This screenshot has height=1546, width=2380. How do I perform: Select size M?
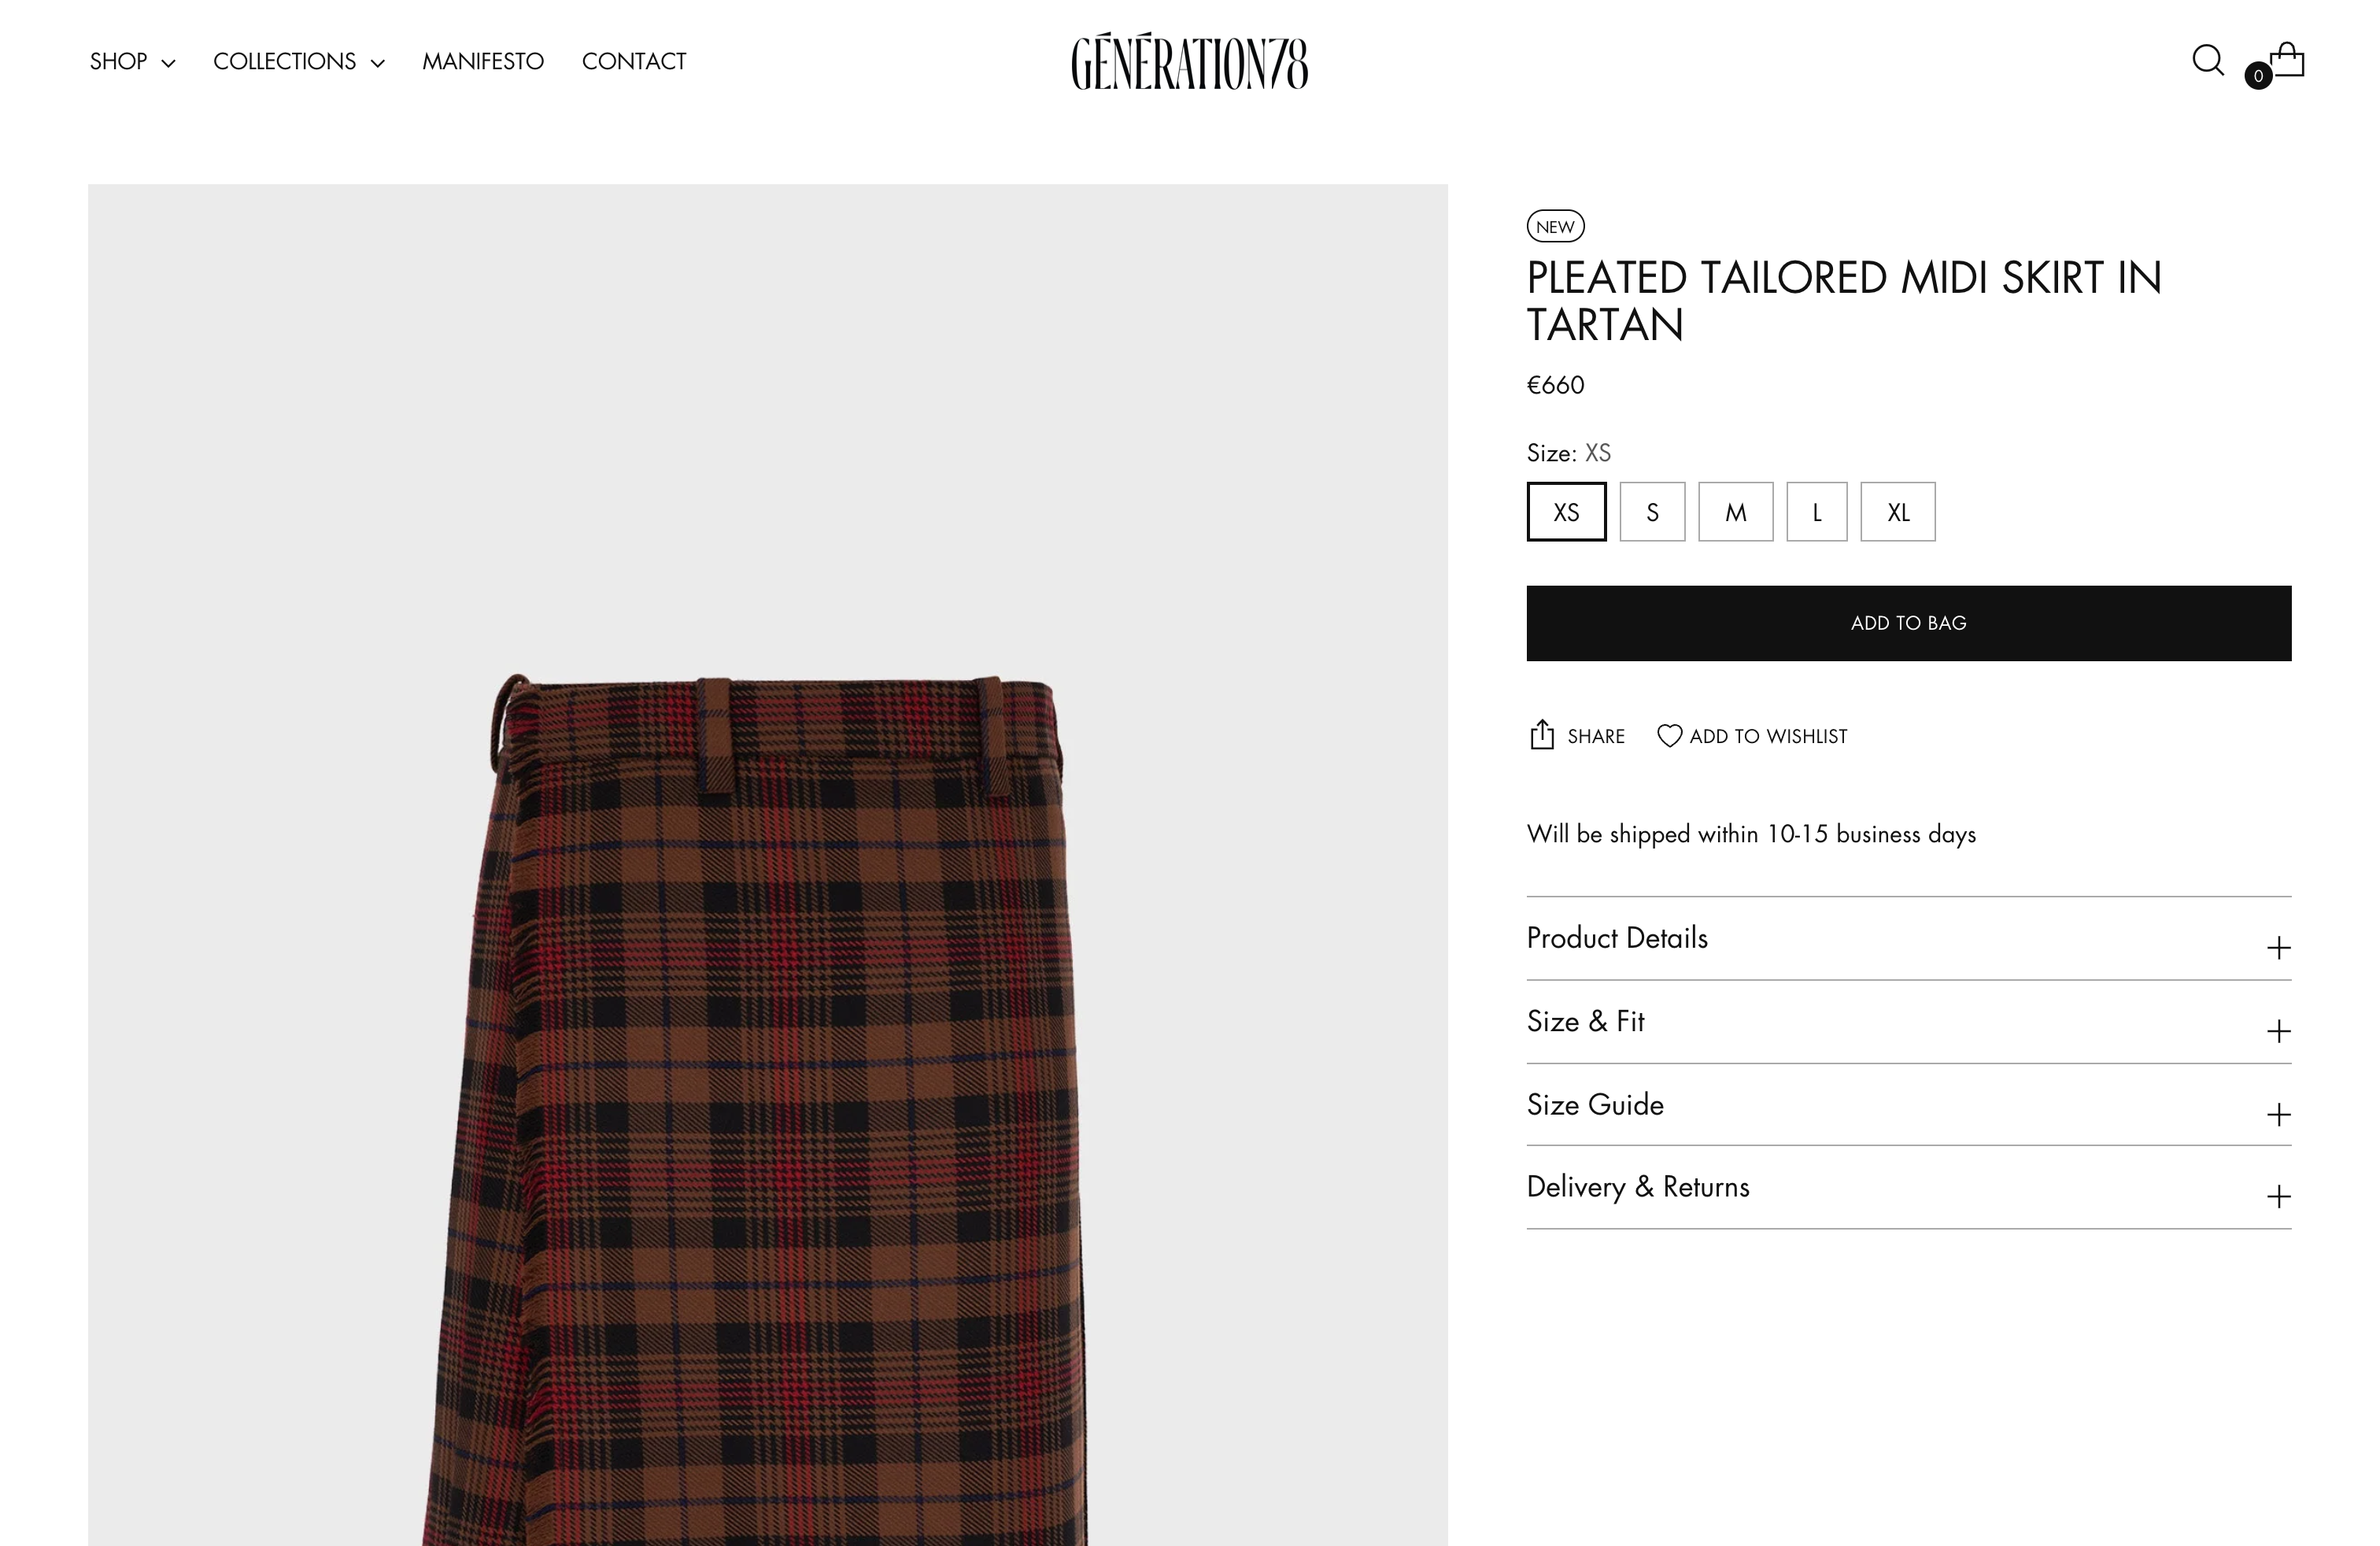(1735, 512)
